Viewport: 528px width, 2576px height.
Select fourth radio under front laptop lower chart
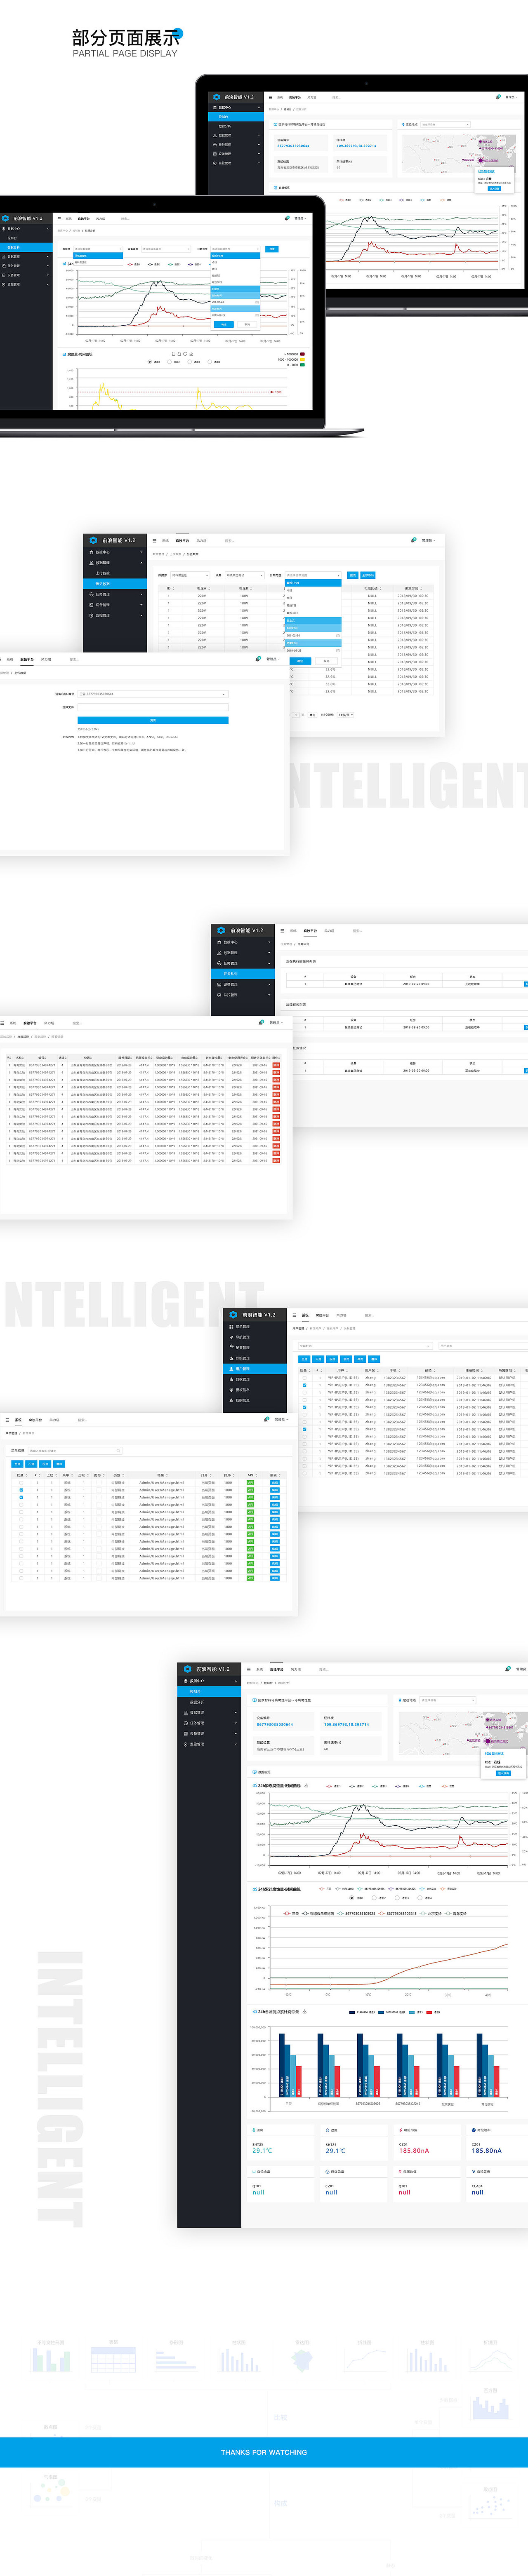coord(210,362)
